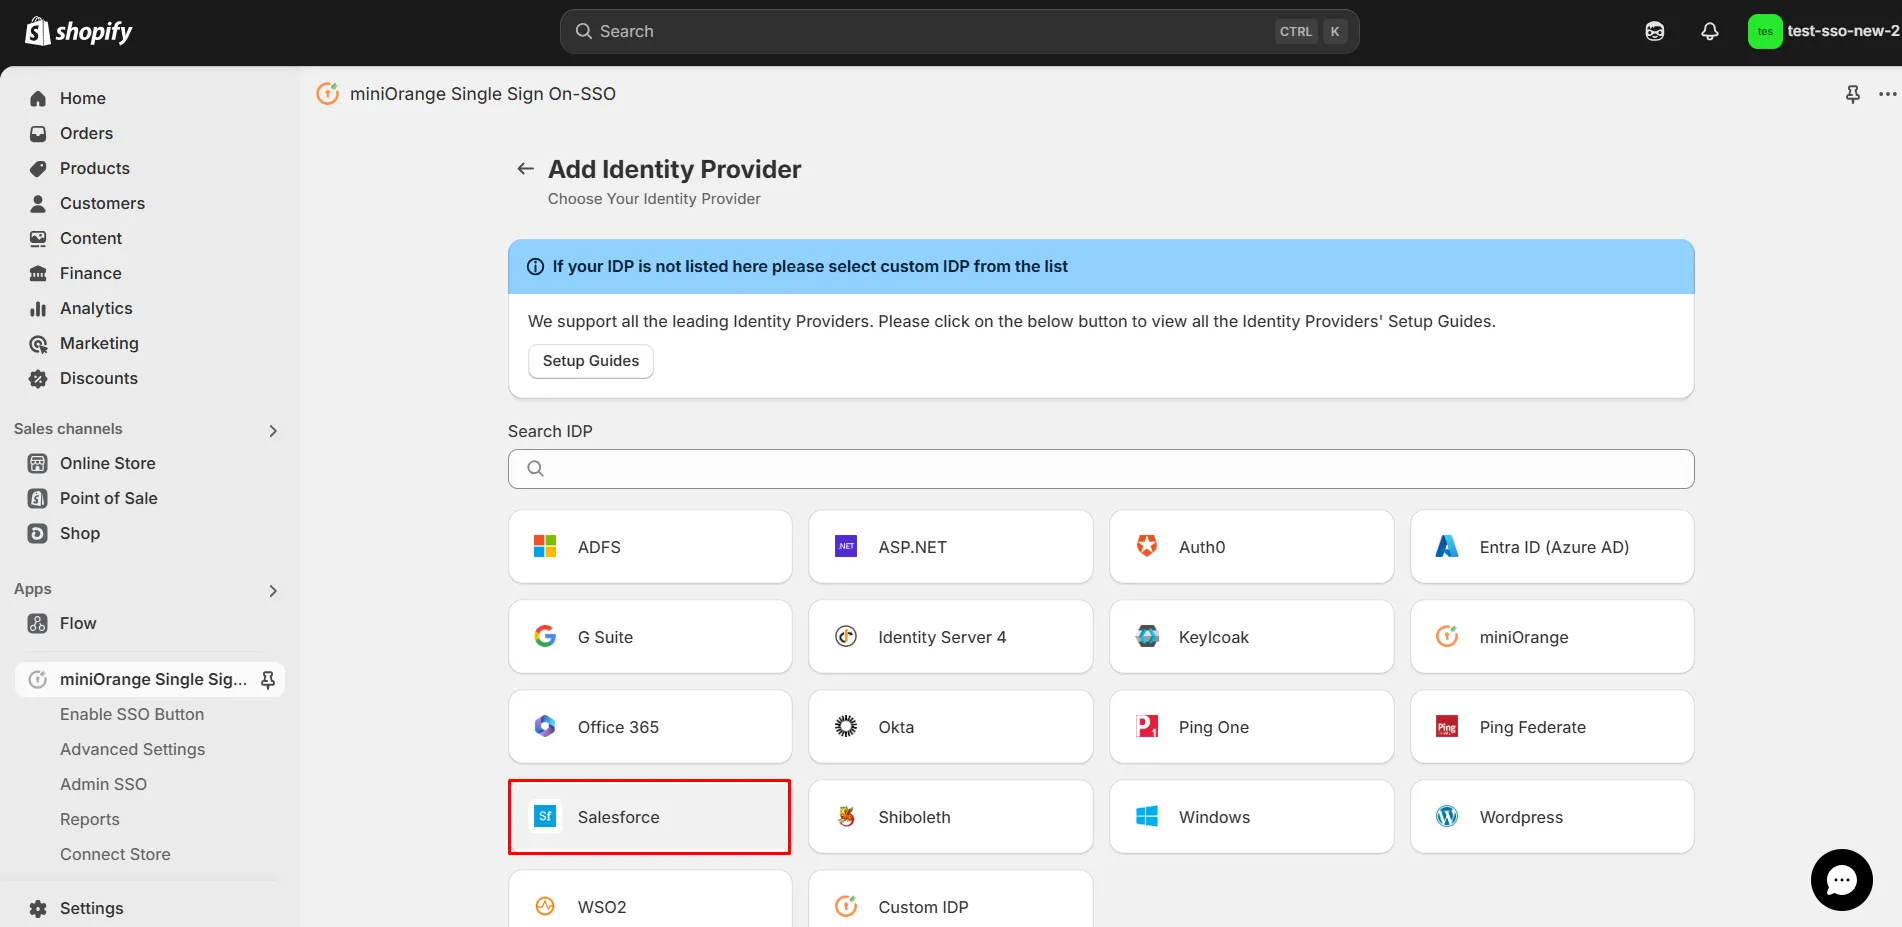Click the miniOrange provider logo

pyautogui.click(x=1447, y=636)
